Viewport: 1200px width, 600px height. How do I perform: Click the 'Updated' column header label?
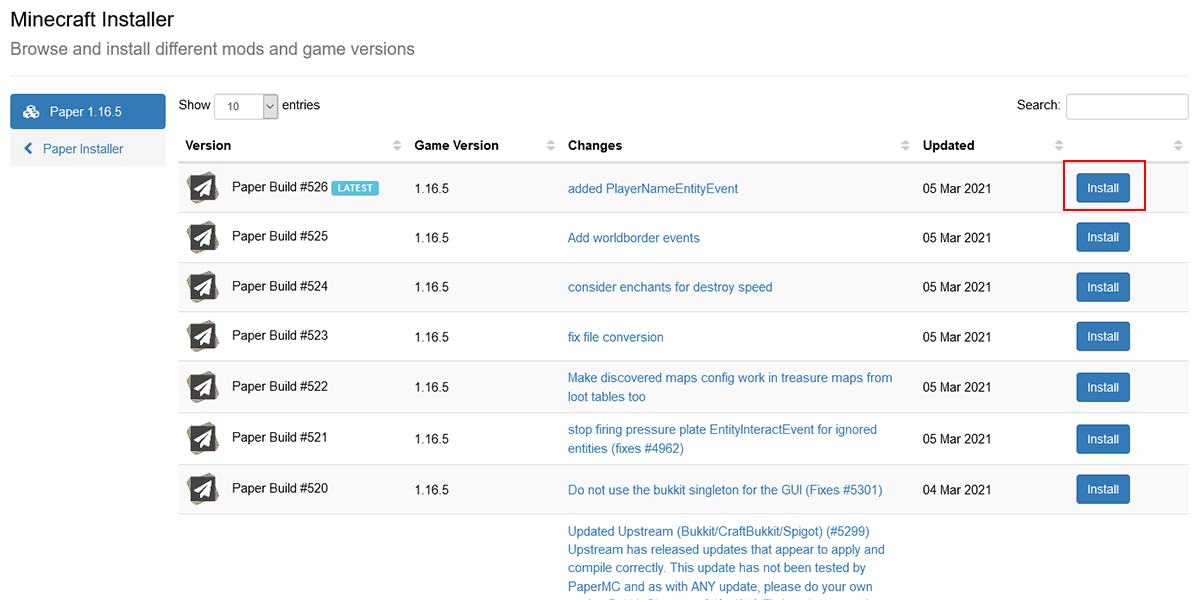[x=949, y=146]
